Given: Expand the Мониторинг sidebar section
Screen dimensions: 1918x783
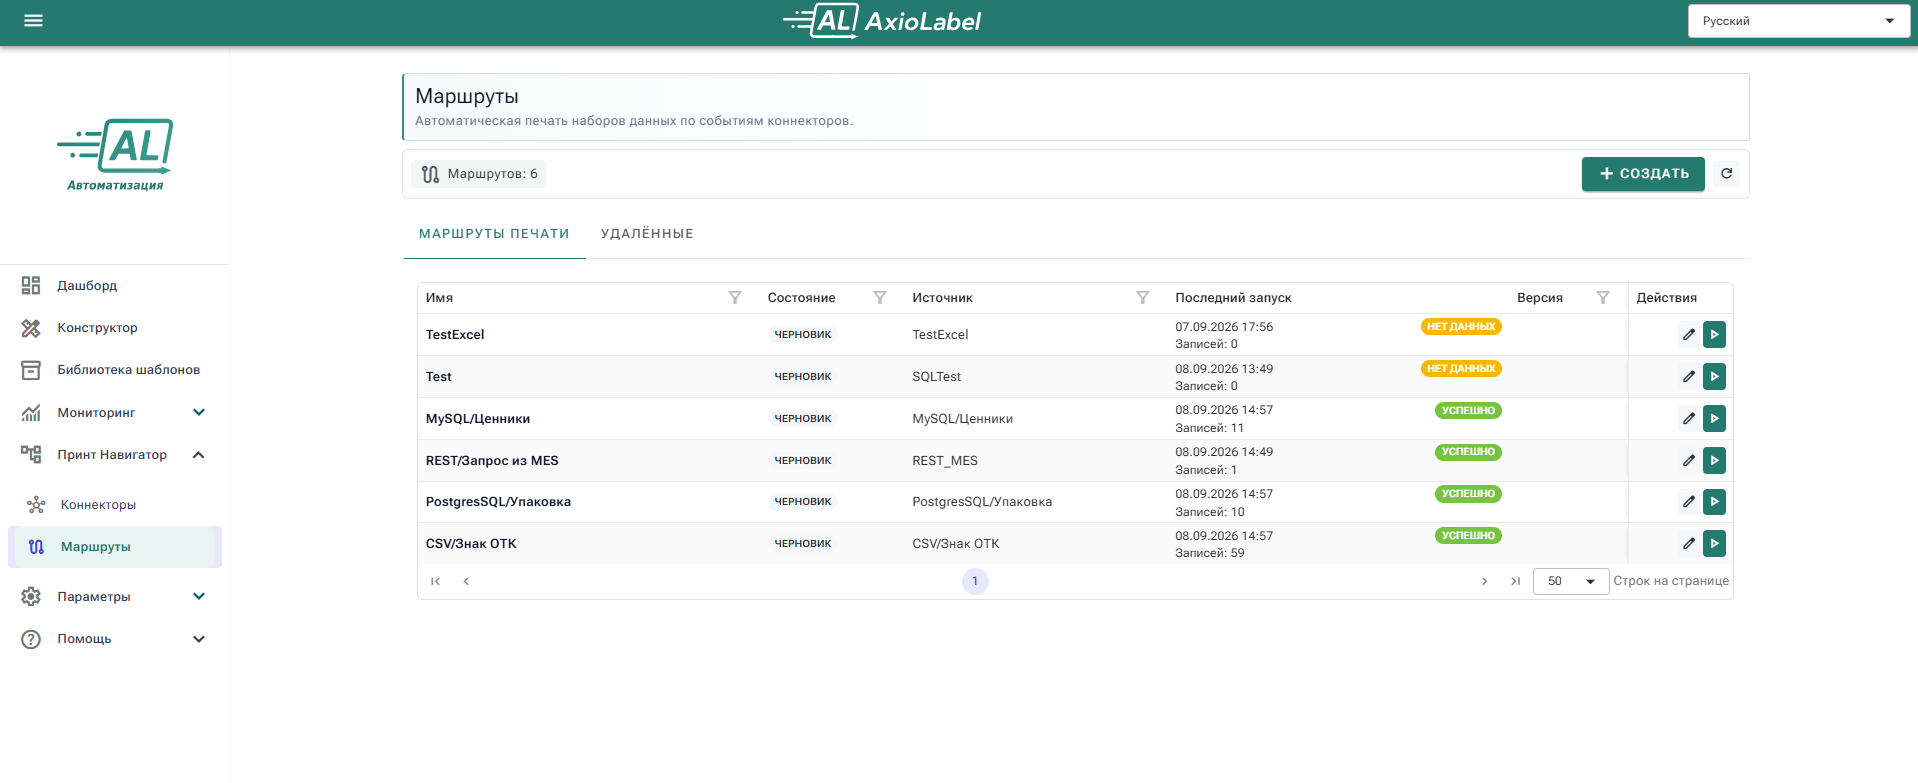Looking at the screenshot, I should pyautogui.click(x=199, y=412).
